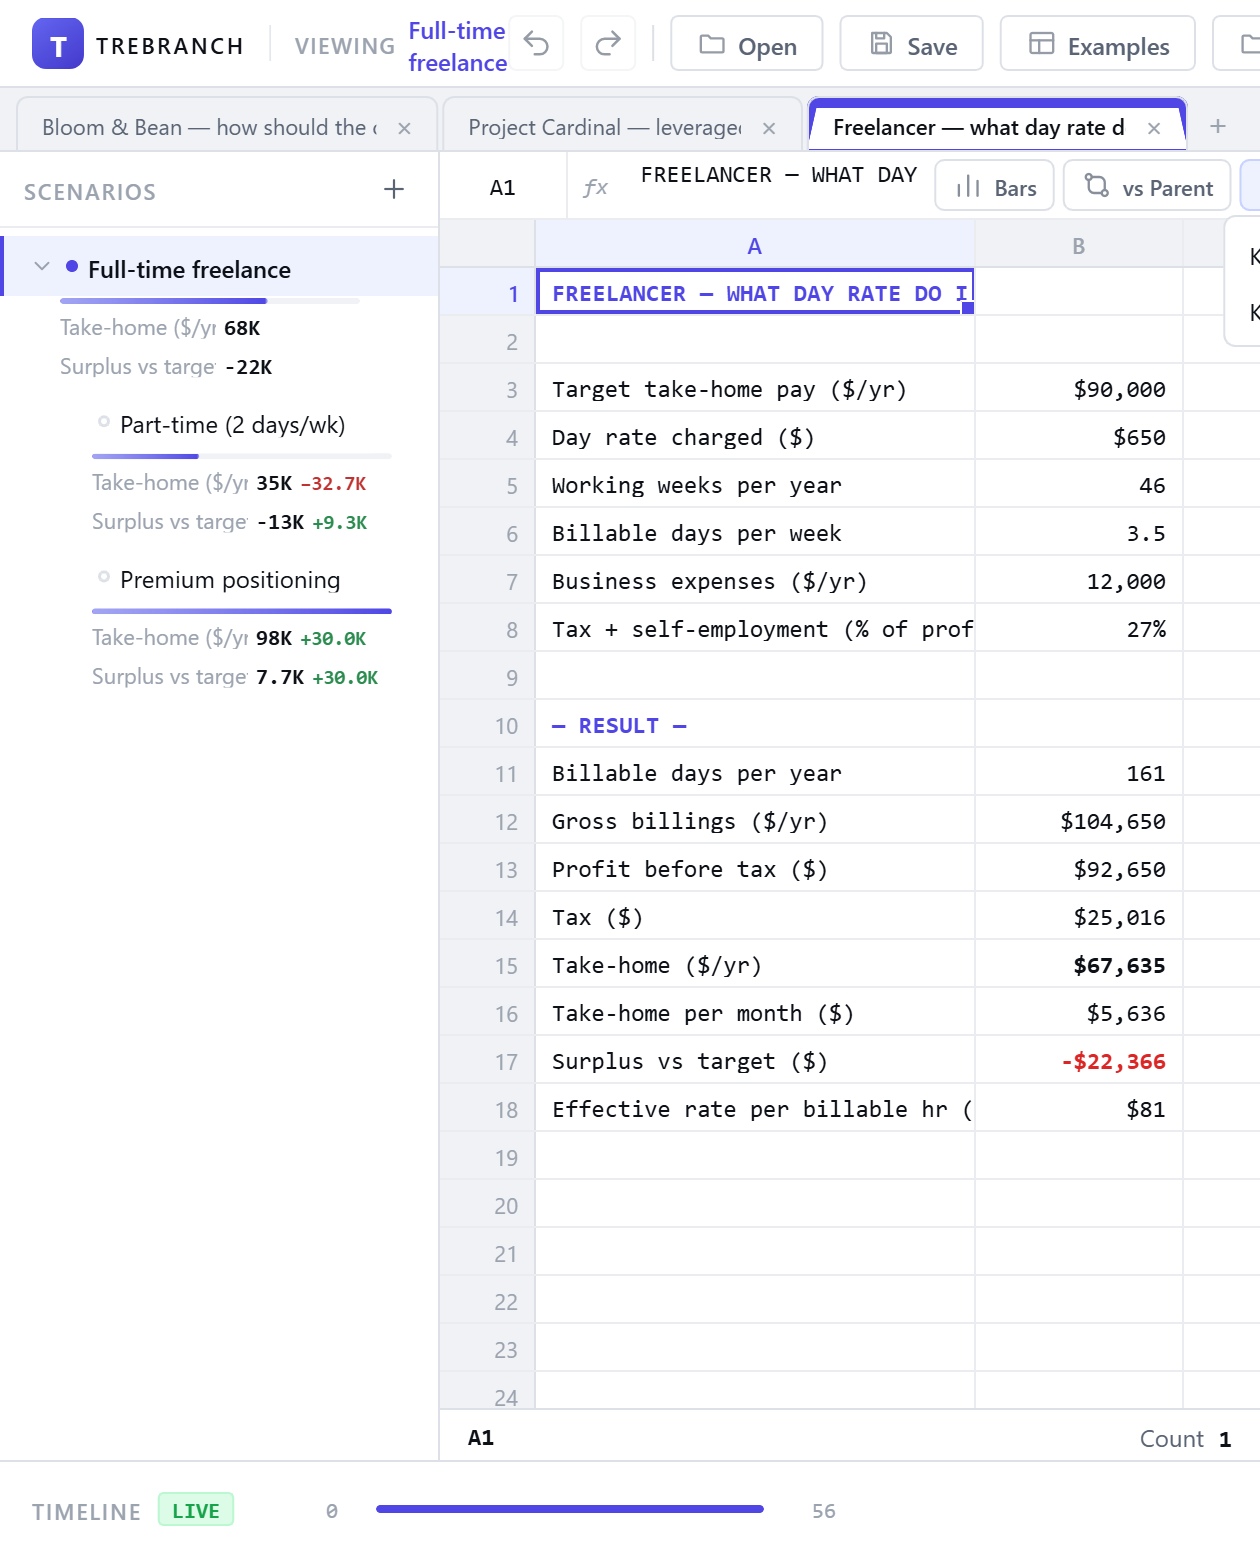
Task: Toggle the Bars view
Action: pyautogui.click(x=995, y=187)
